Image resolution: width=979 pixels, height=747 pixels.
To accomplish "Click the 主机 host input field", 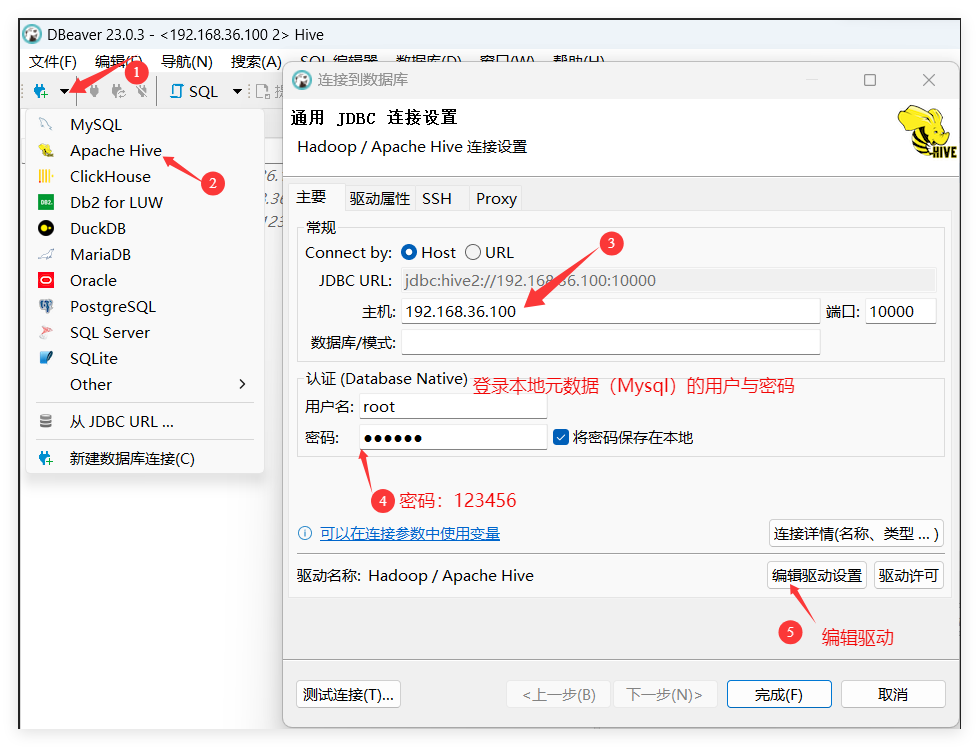I will point(611,311).
